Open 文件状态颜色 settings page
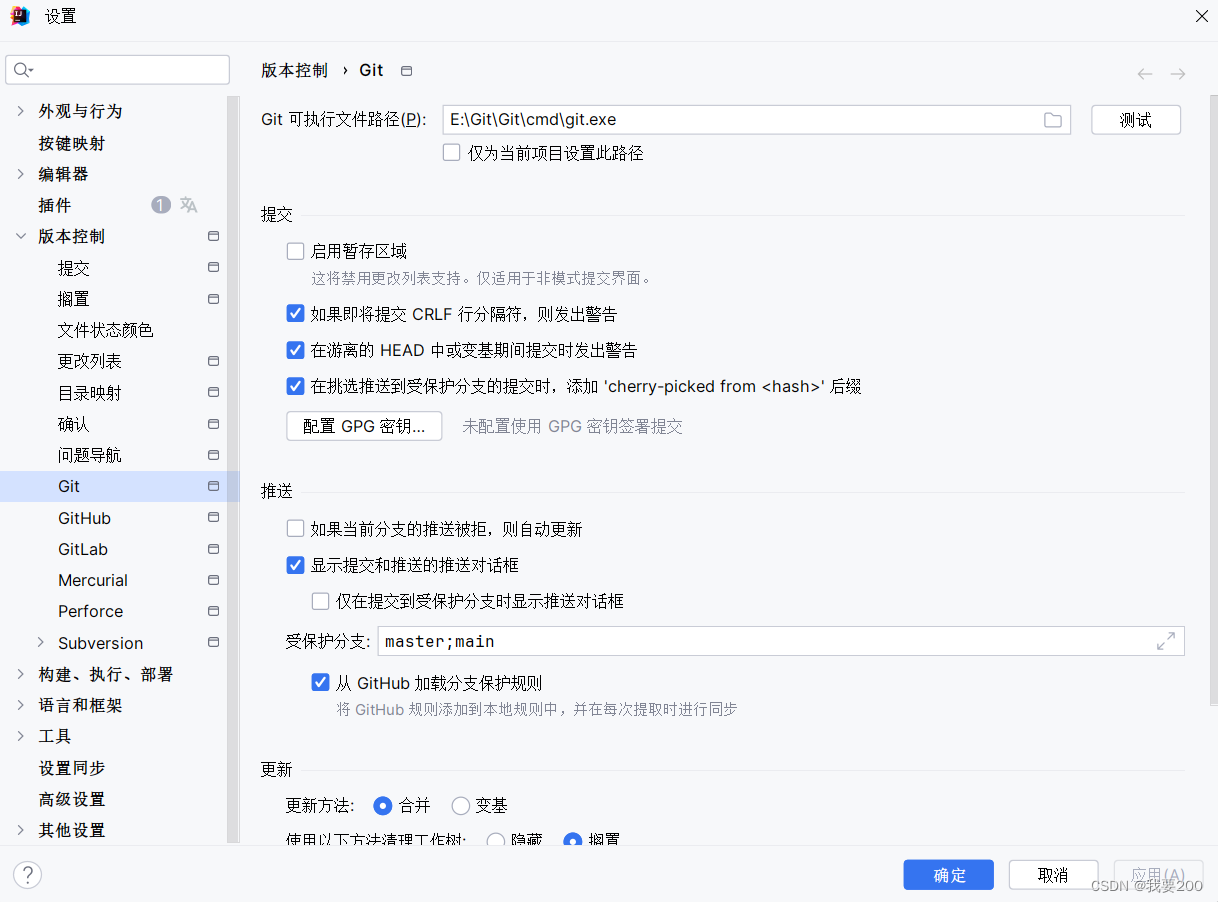The width and height of the screenshot is (1218, 902). point(106,330)
